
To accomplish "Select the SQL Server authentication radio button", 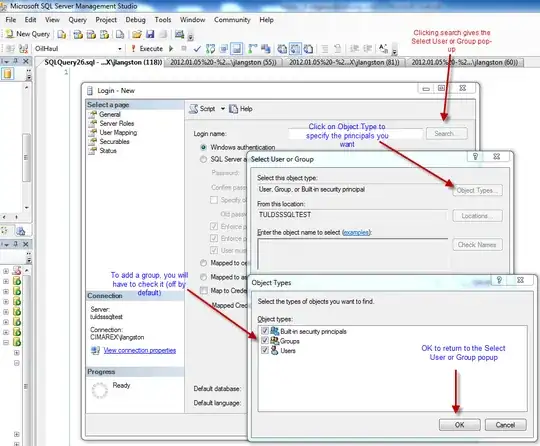I will [204, 159].
